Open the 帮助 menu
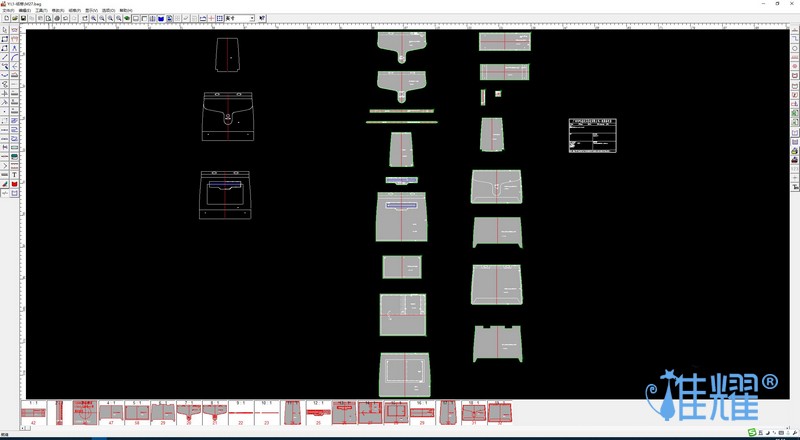800x440 pixels. [126, 10]
